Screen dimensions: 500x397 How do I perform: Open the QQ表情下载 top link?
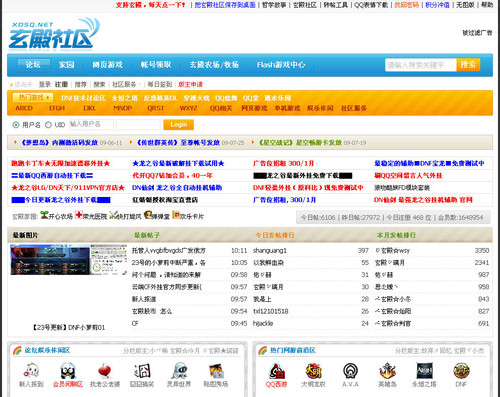point(371,5)
